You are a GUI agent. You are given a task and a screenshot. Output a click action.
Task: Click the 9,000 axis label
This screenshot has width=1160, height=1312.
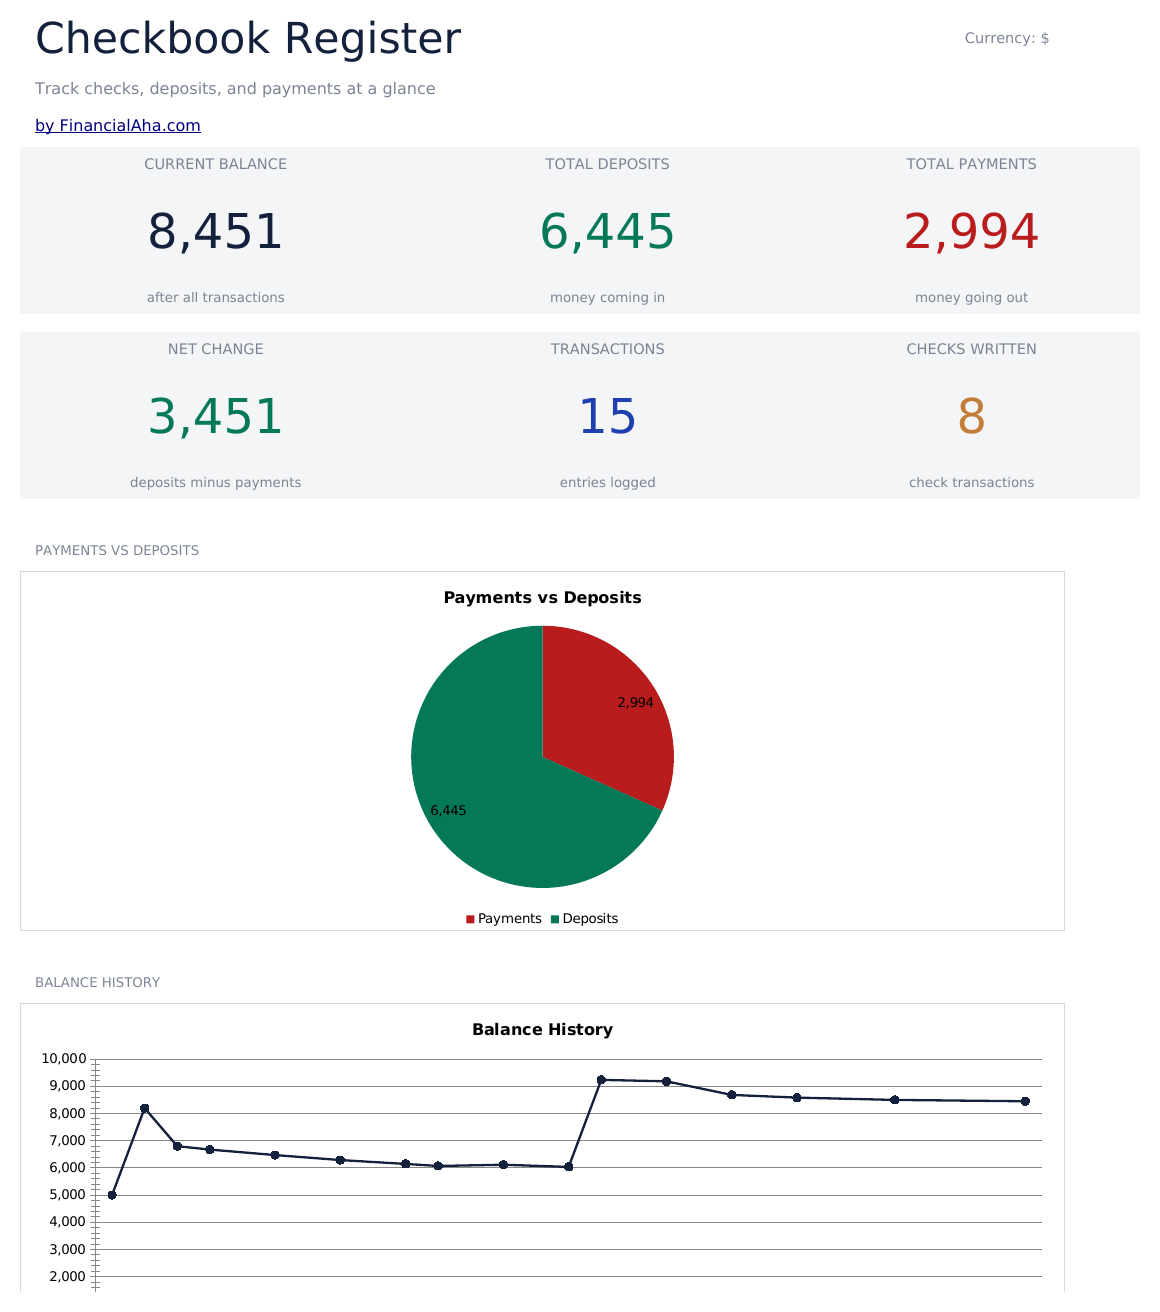67,1086
